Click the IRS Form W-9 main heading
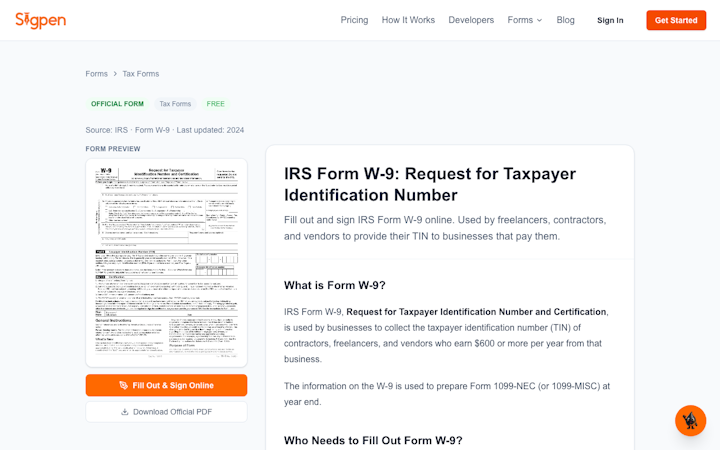720x450 pixels. pos(430,184)
